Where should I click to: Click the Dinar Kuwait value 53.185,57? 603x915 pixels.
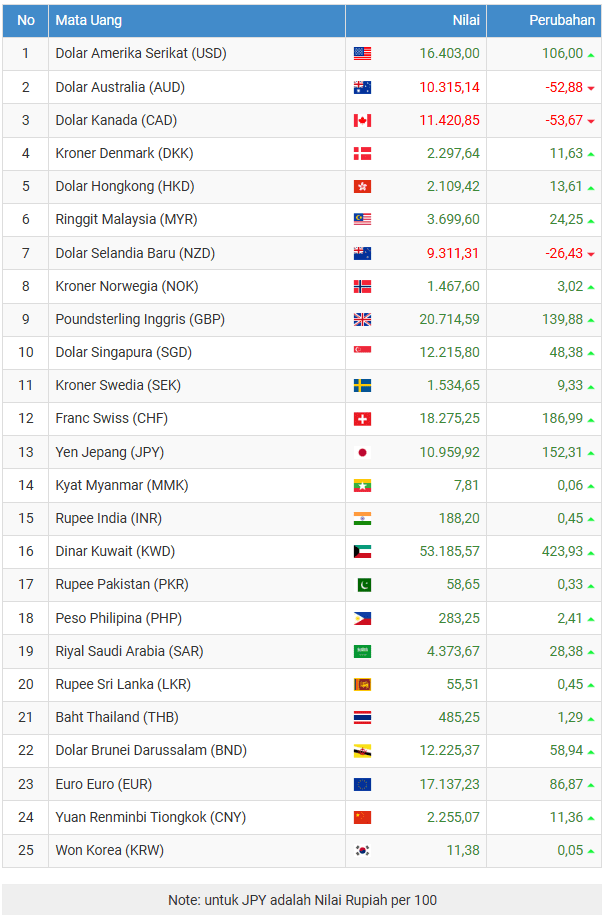[x=449, y=551]
